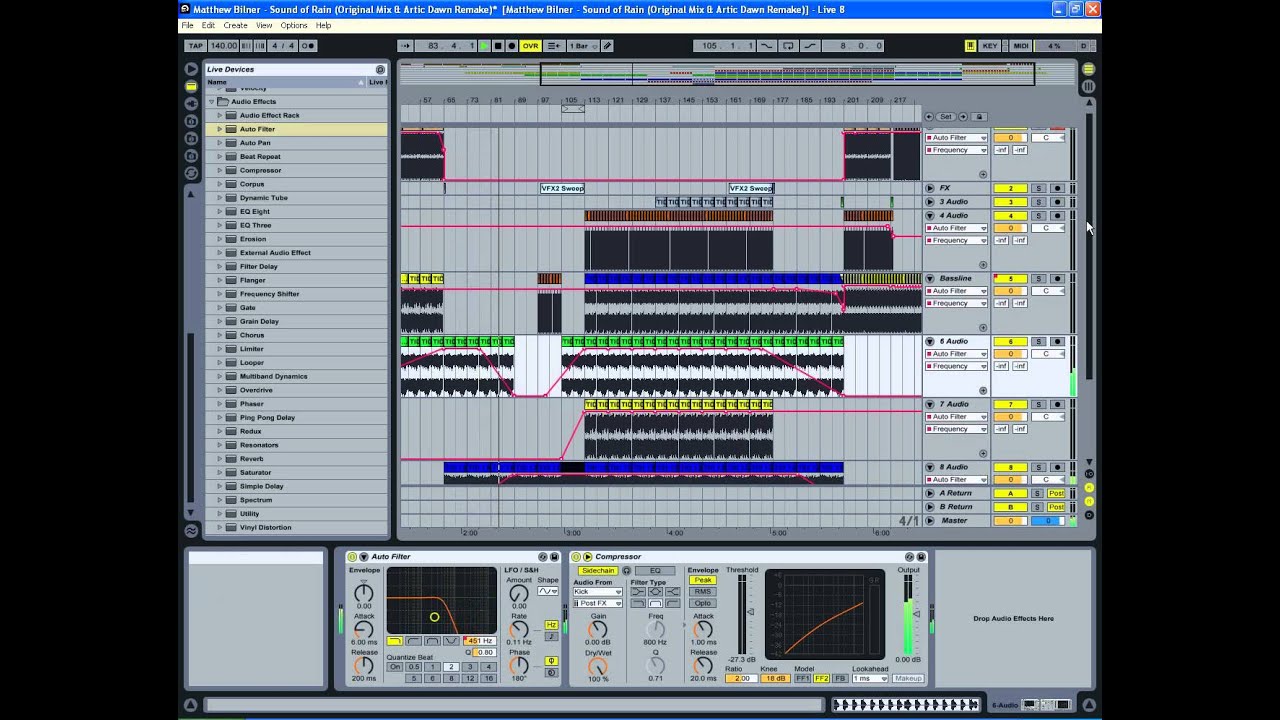
Task: Open the hot-swap search icon in browser header
Action: 380,69
